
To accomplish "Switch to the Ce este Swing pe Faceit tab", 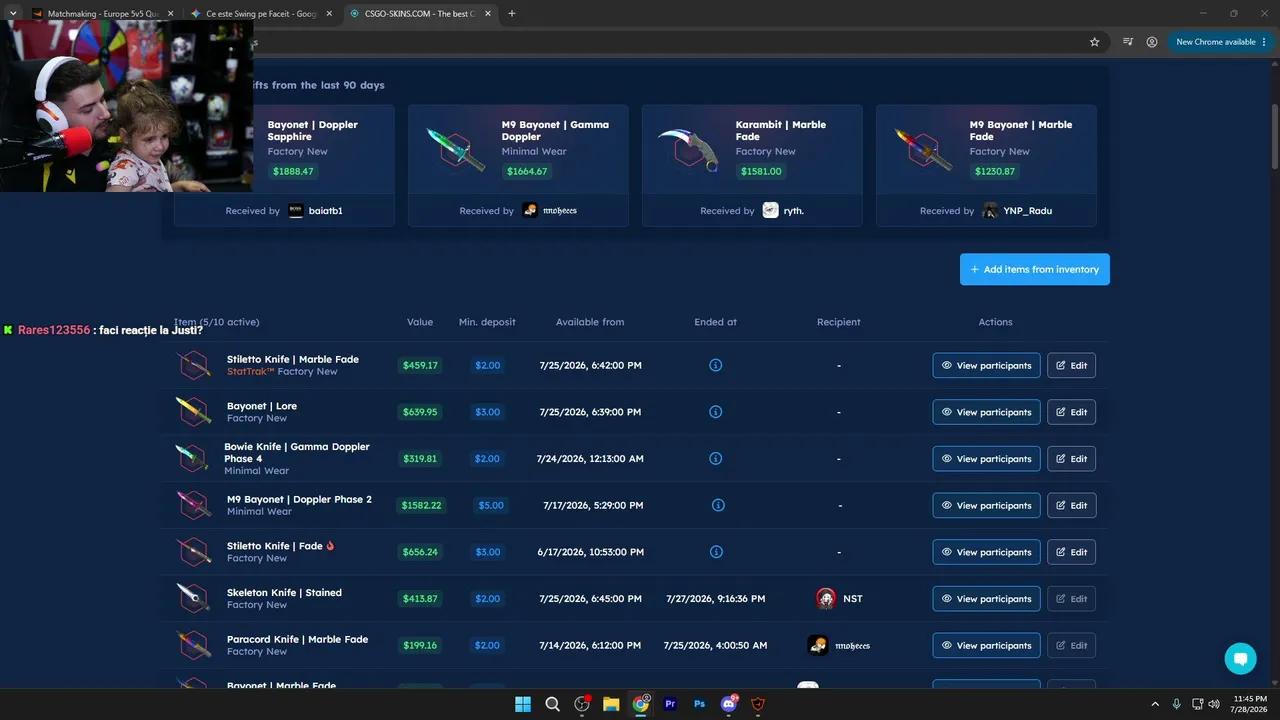I will point(262,14).
